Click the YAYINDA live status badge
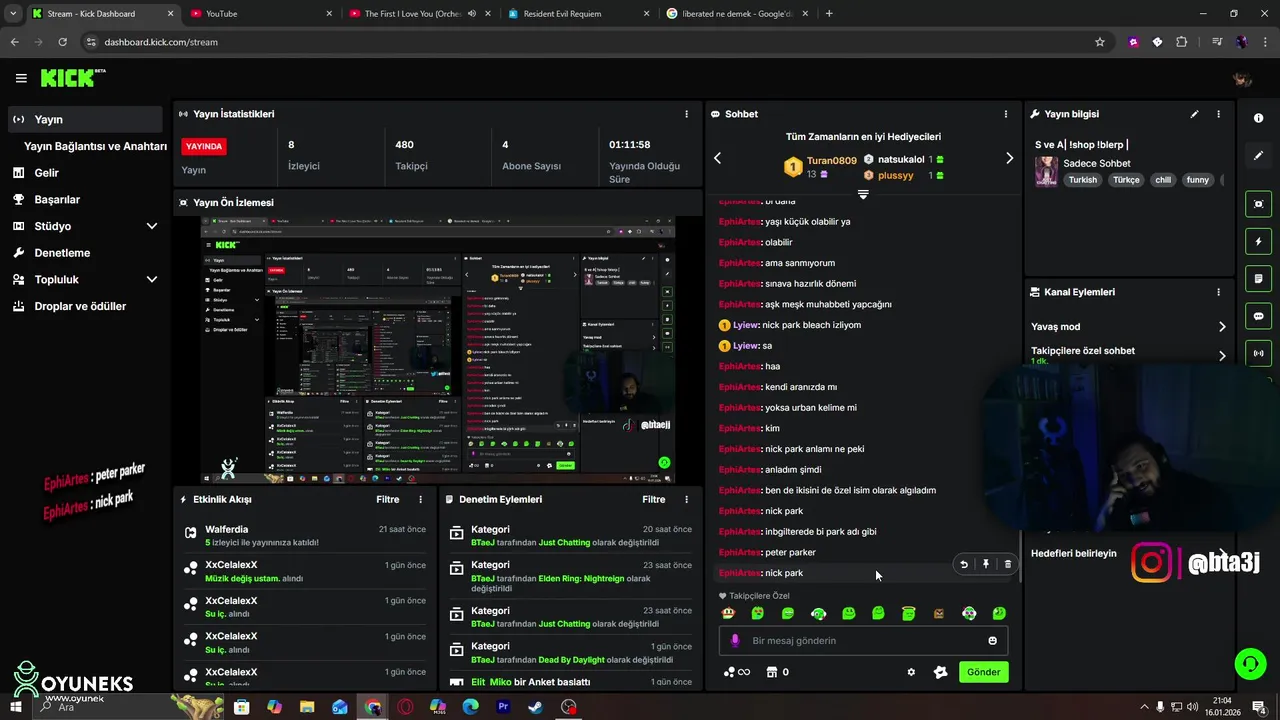Screen dimensions: 1280x720 (x=204, y=146)
